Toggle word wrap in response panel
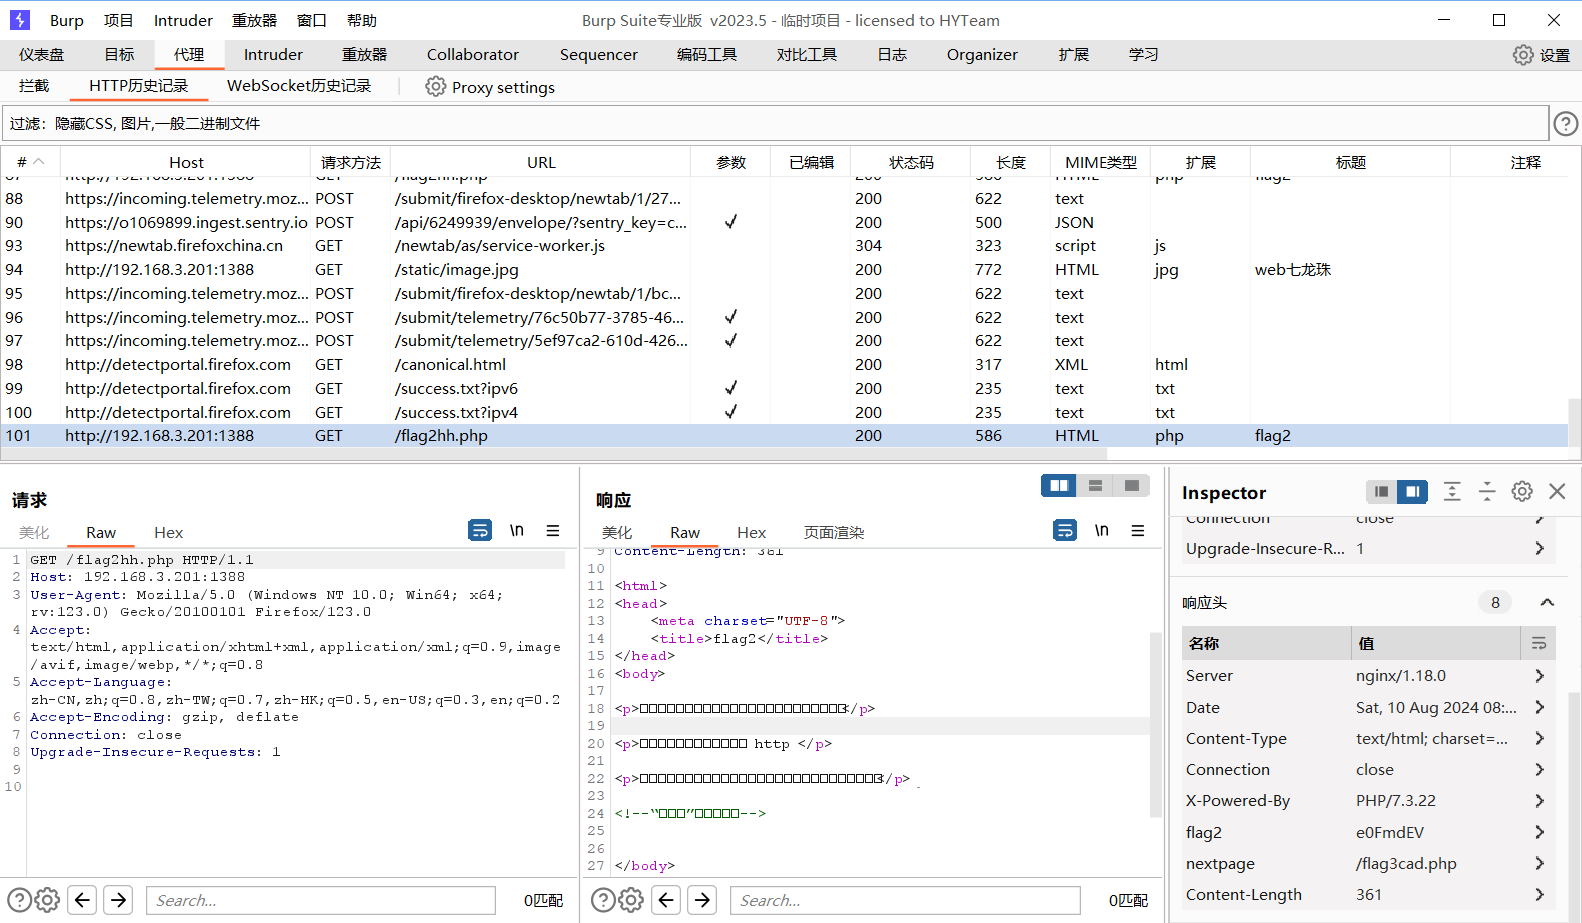This screenshot has width=1582, height=923. [x=1065, y=530]
